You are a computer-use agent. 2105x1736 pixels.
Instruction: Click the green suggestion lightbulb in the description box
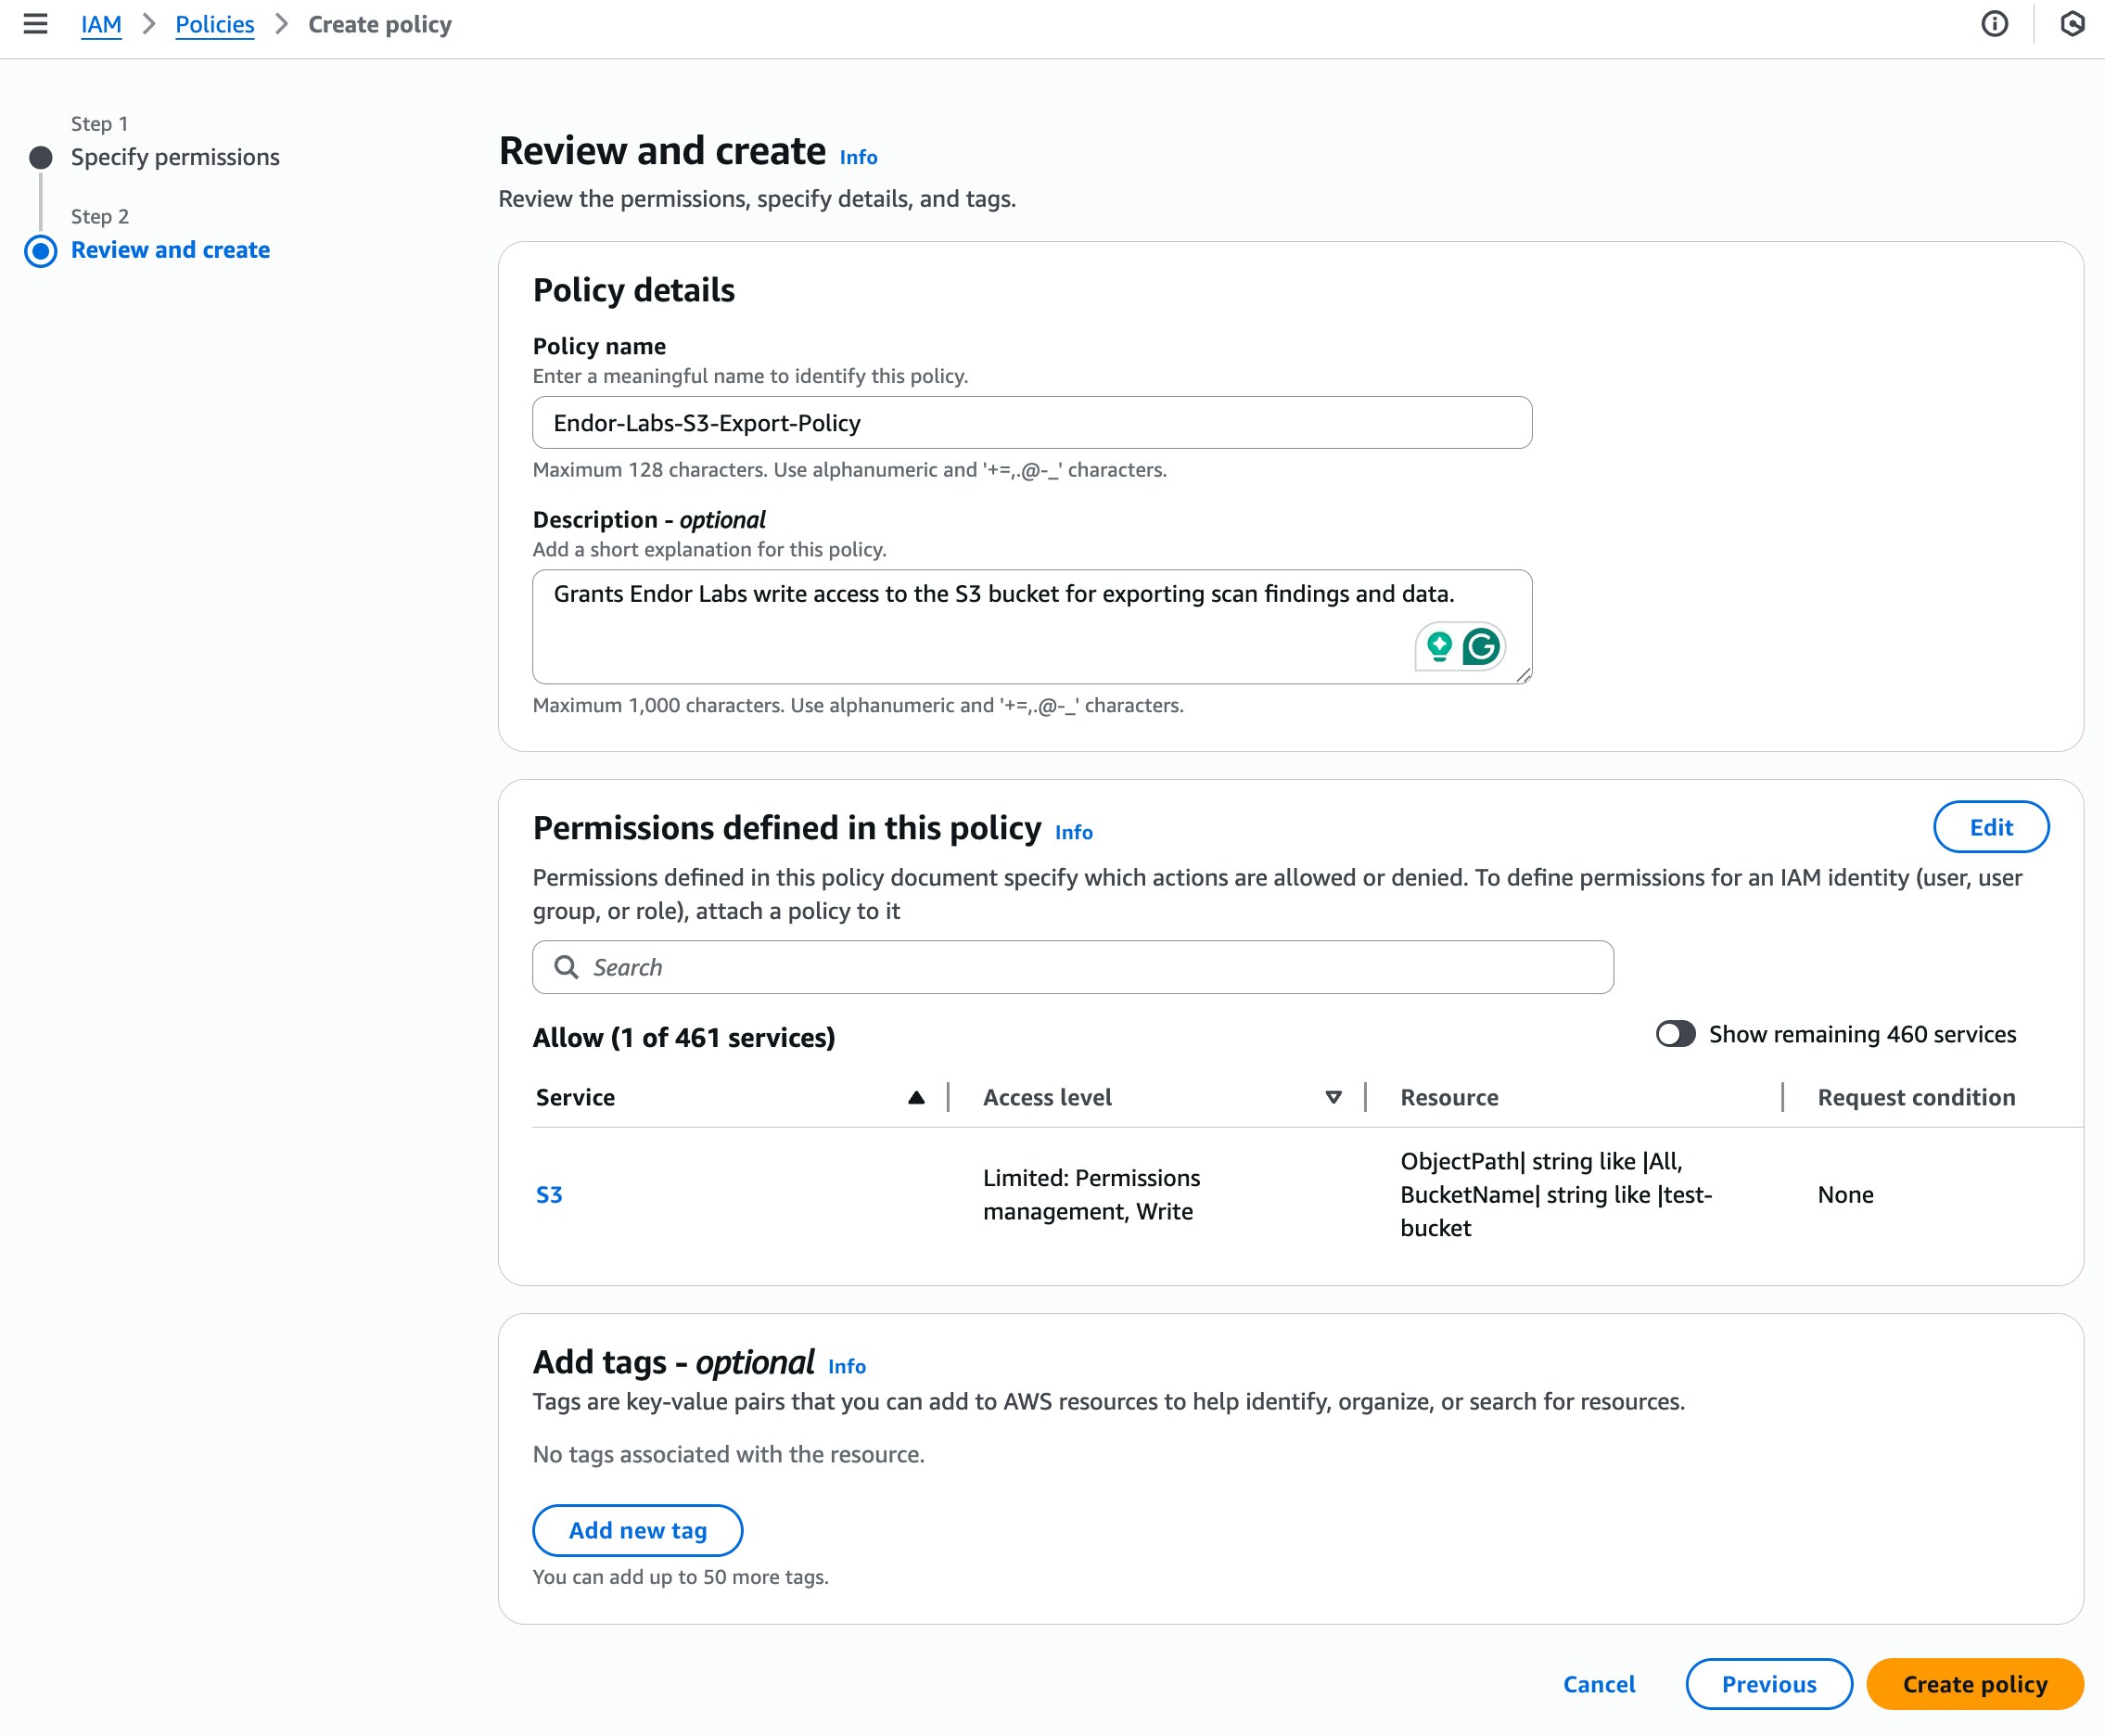(1438, 647)
